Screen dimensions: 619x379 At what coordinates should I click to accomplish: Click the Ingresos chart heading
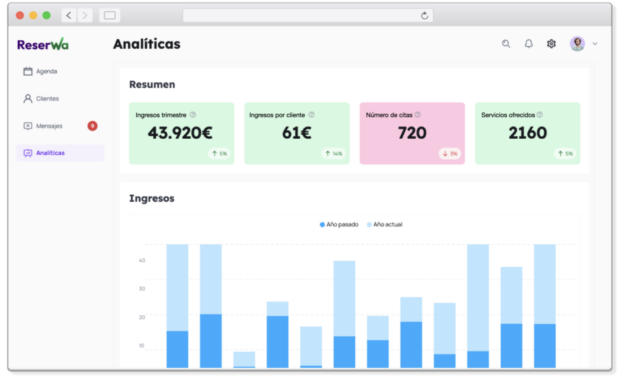[x=152, y=199]
